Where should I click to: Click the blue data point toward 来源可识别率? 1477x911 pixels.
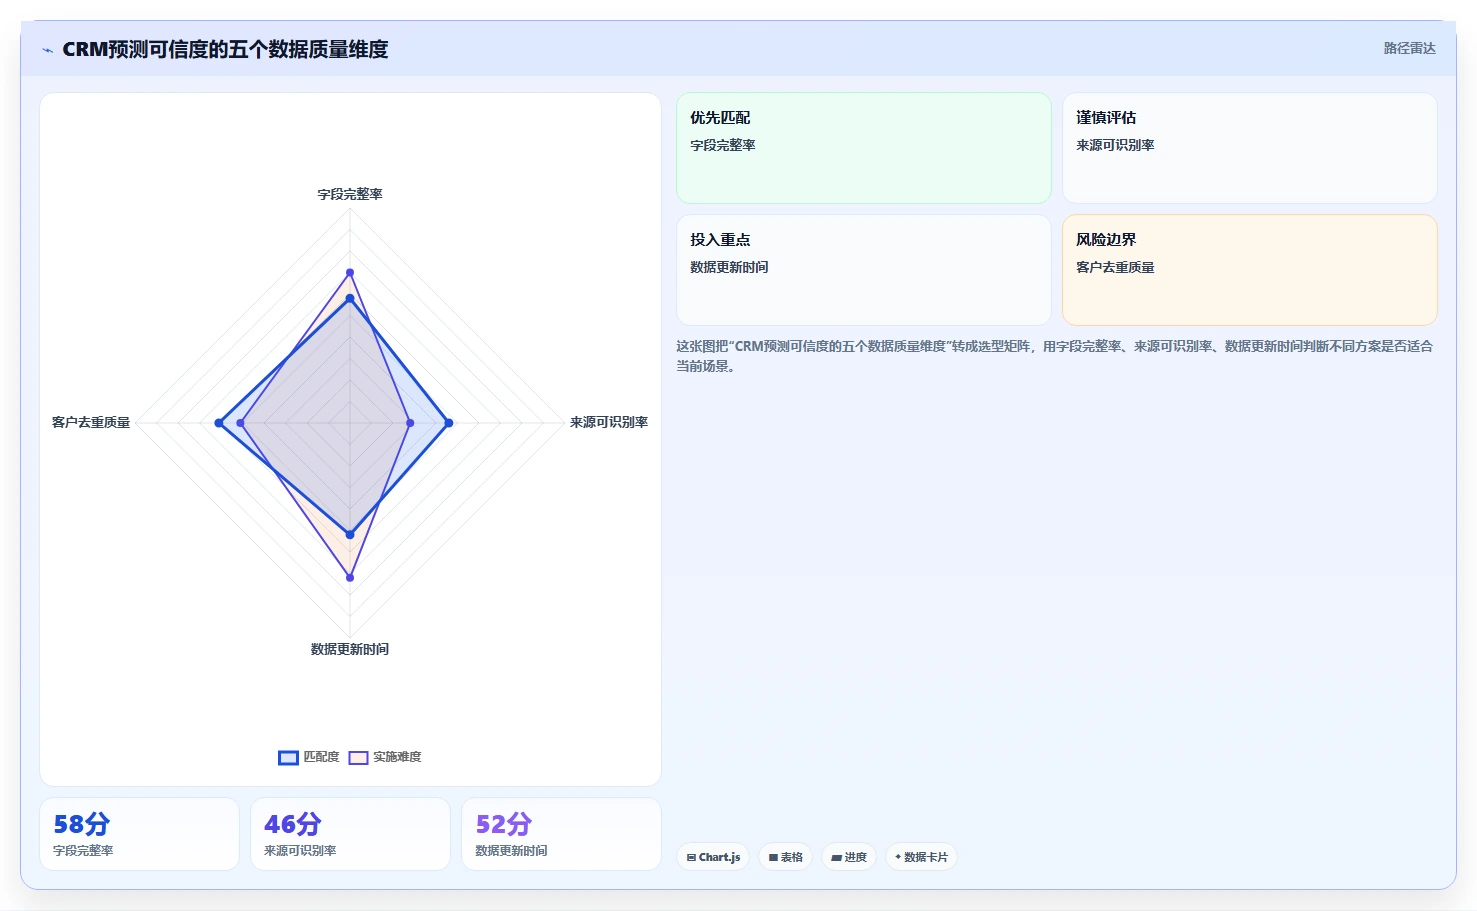tap(449, 423)
